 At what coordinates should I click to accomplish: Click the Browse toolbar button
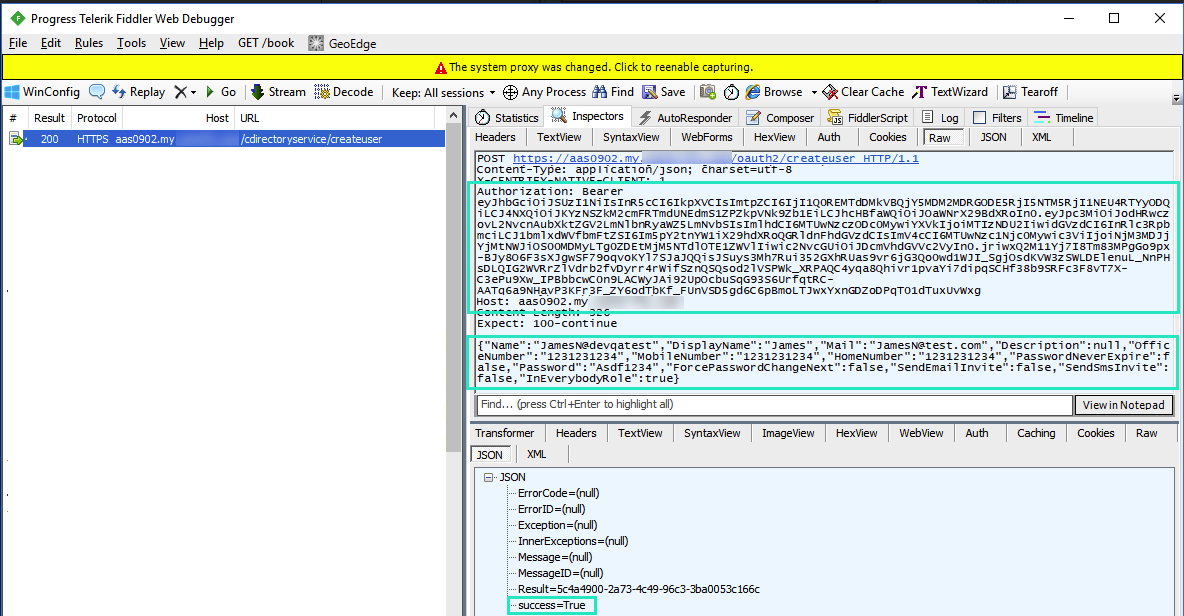pos(774,92)
